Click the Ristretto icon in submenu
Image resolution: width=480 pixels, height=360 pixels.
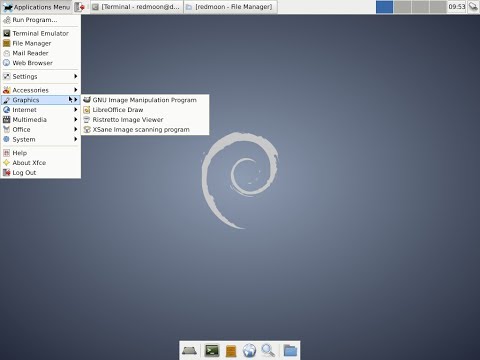87,120
